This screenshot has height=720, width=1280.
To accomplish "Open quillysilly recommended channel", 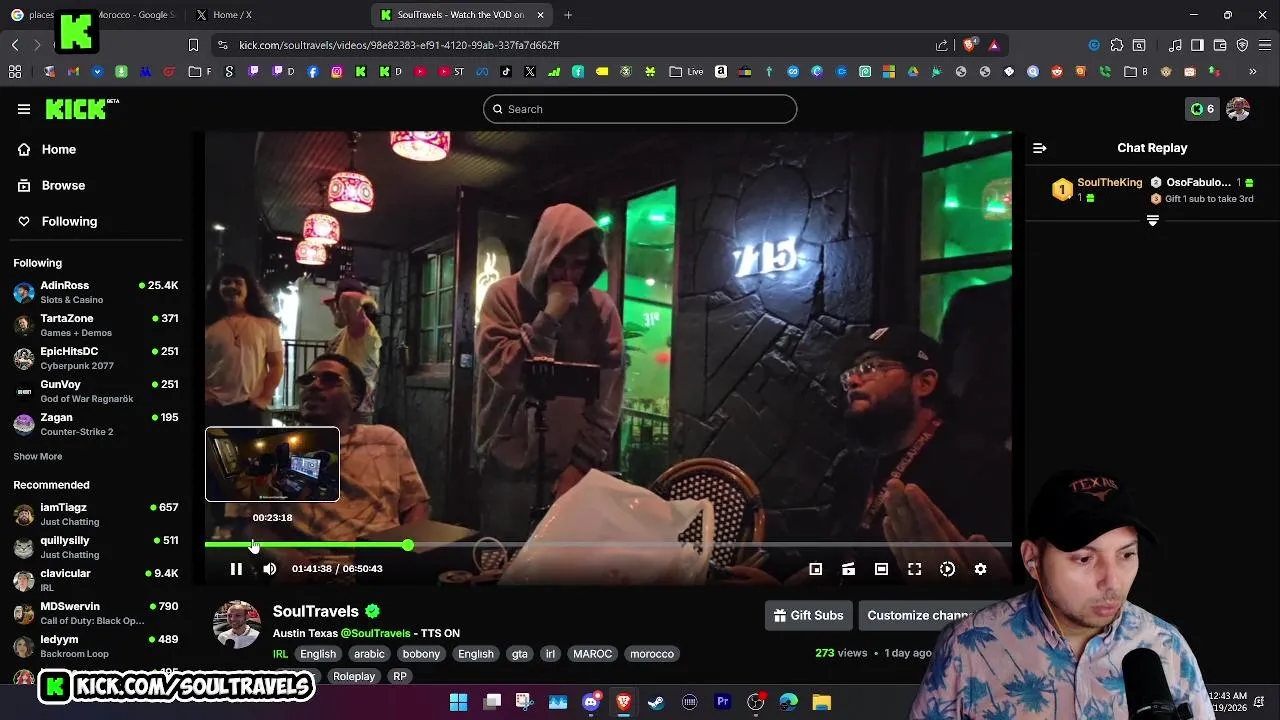I will click(96, 547).
